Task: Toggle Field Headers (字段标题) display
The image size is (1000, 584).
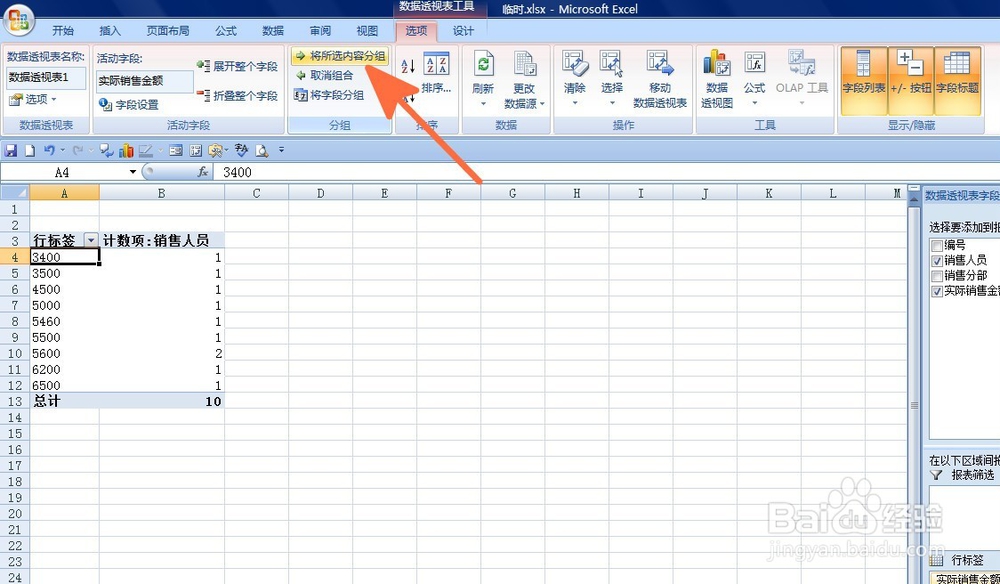Action: [x=957, y=81]
